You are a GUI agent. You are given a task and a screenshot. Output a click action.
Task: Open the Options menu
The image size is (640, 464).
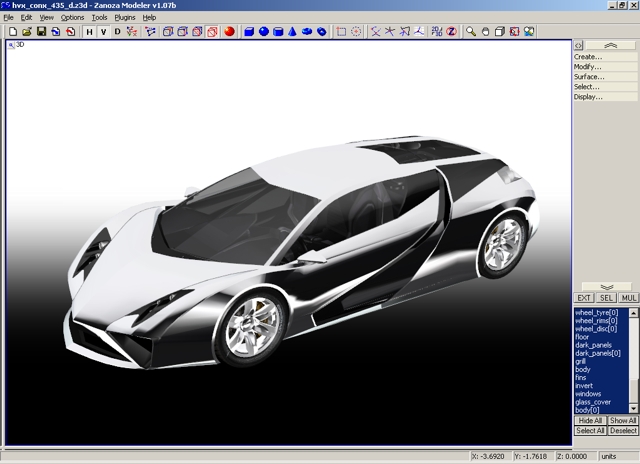[72, 18]
